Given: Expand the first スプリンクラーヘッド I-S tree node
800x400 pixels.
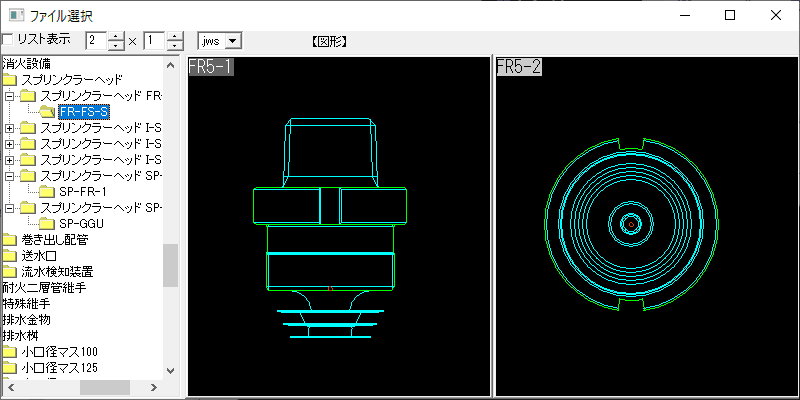Looking at the screenshot, I should (x=9, y=128).
